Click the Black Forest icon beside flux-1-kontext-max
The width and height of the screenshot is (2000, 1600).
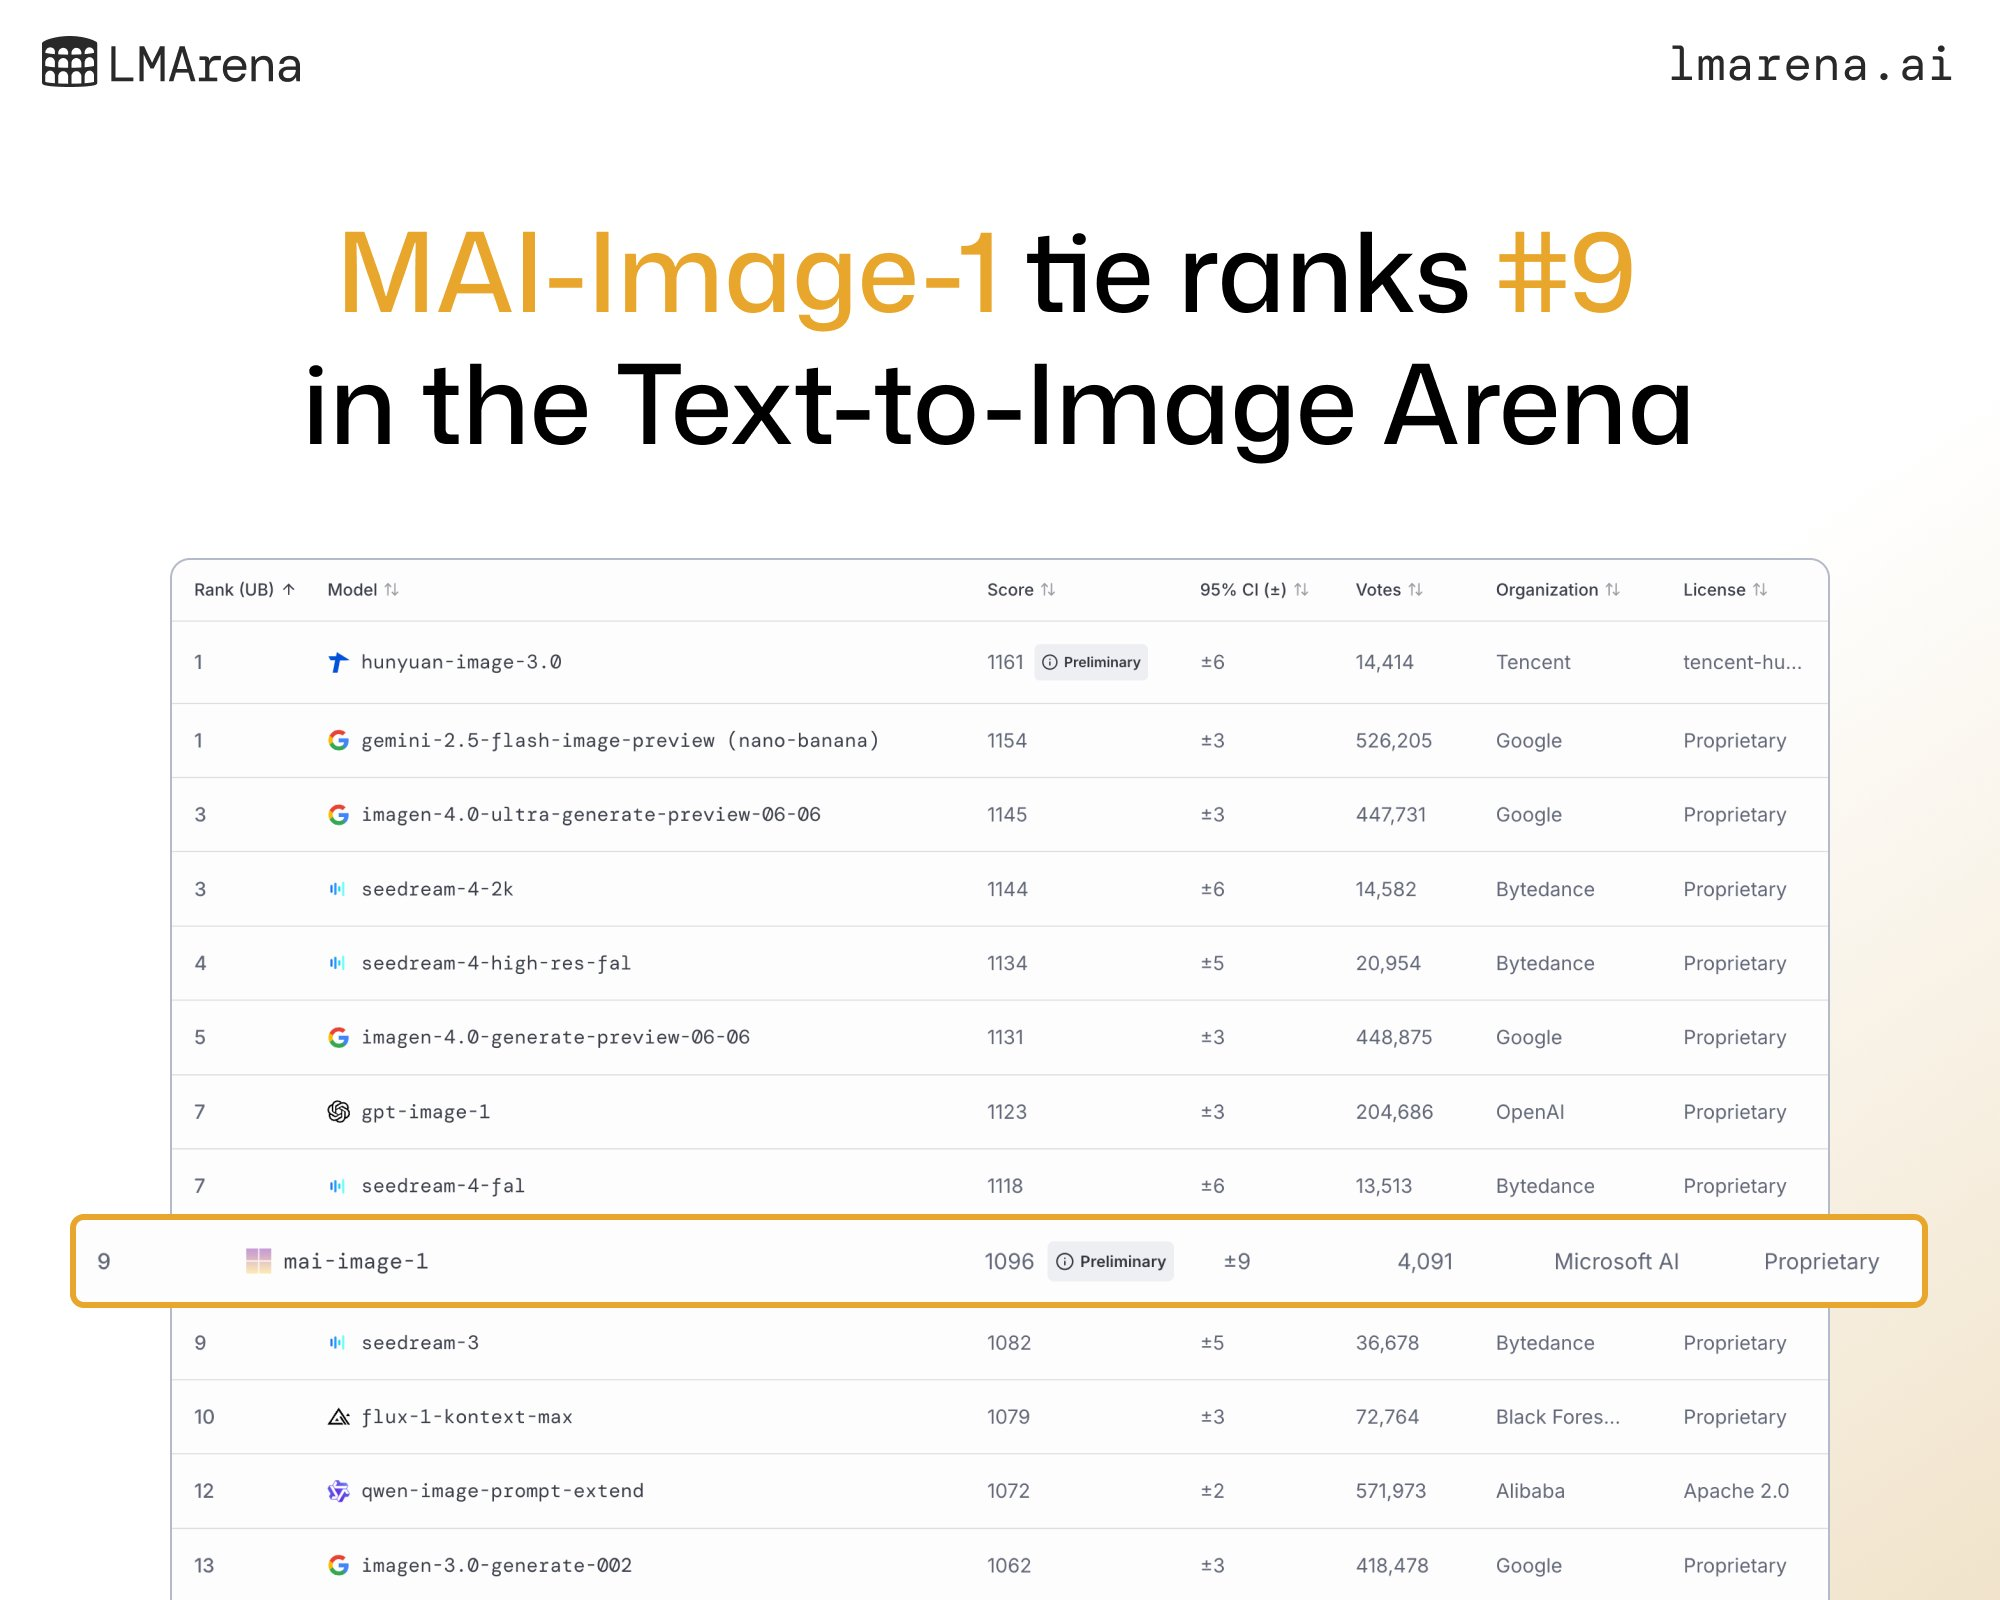(338, 1417)
